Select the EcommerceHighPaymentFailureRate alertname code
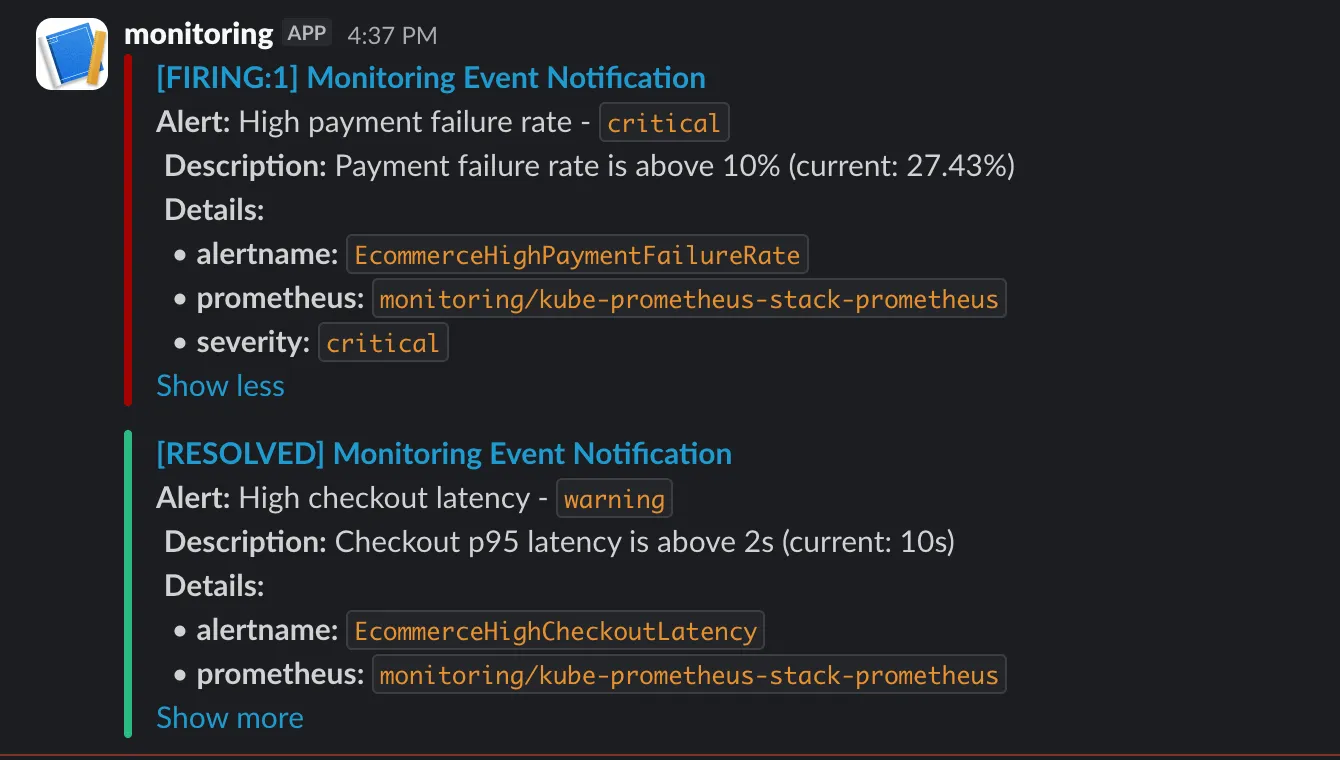 577,254
